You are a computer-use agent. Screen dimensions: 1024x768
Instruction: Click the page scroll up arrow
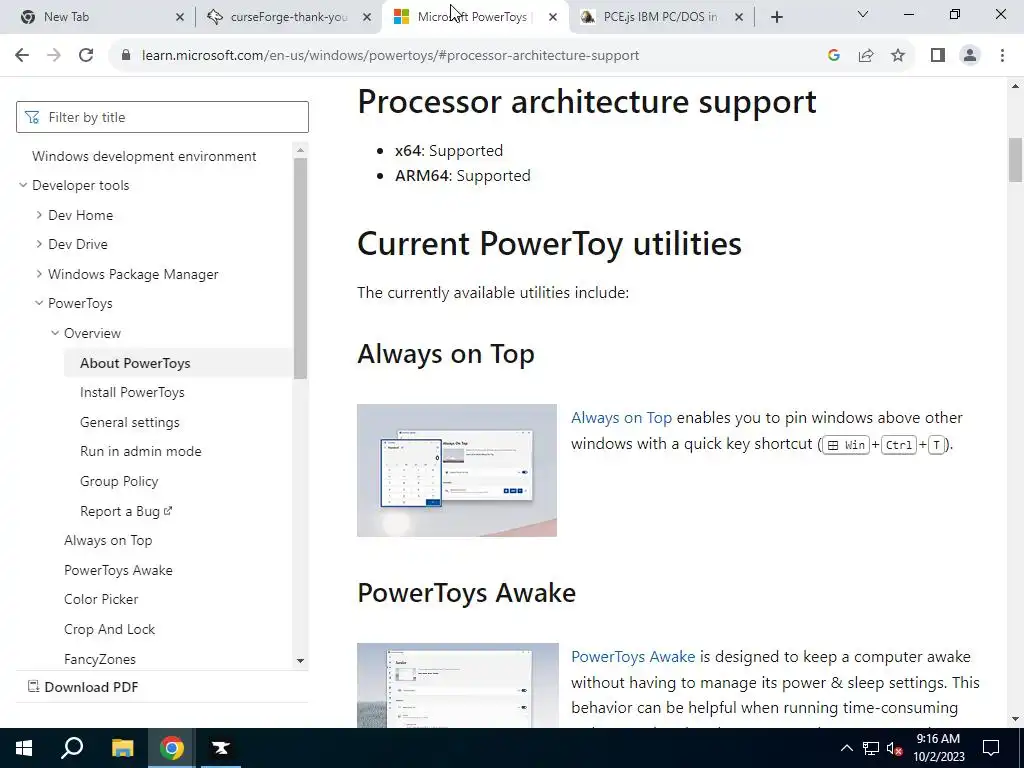point(1015,86)
